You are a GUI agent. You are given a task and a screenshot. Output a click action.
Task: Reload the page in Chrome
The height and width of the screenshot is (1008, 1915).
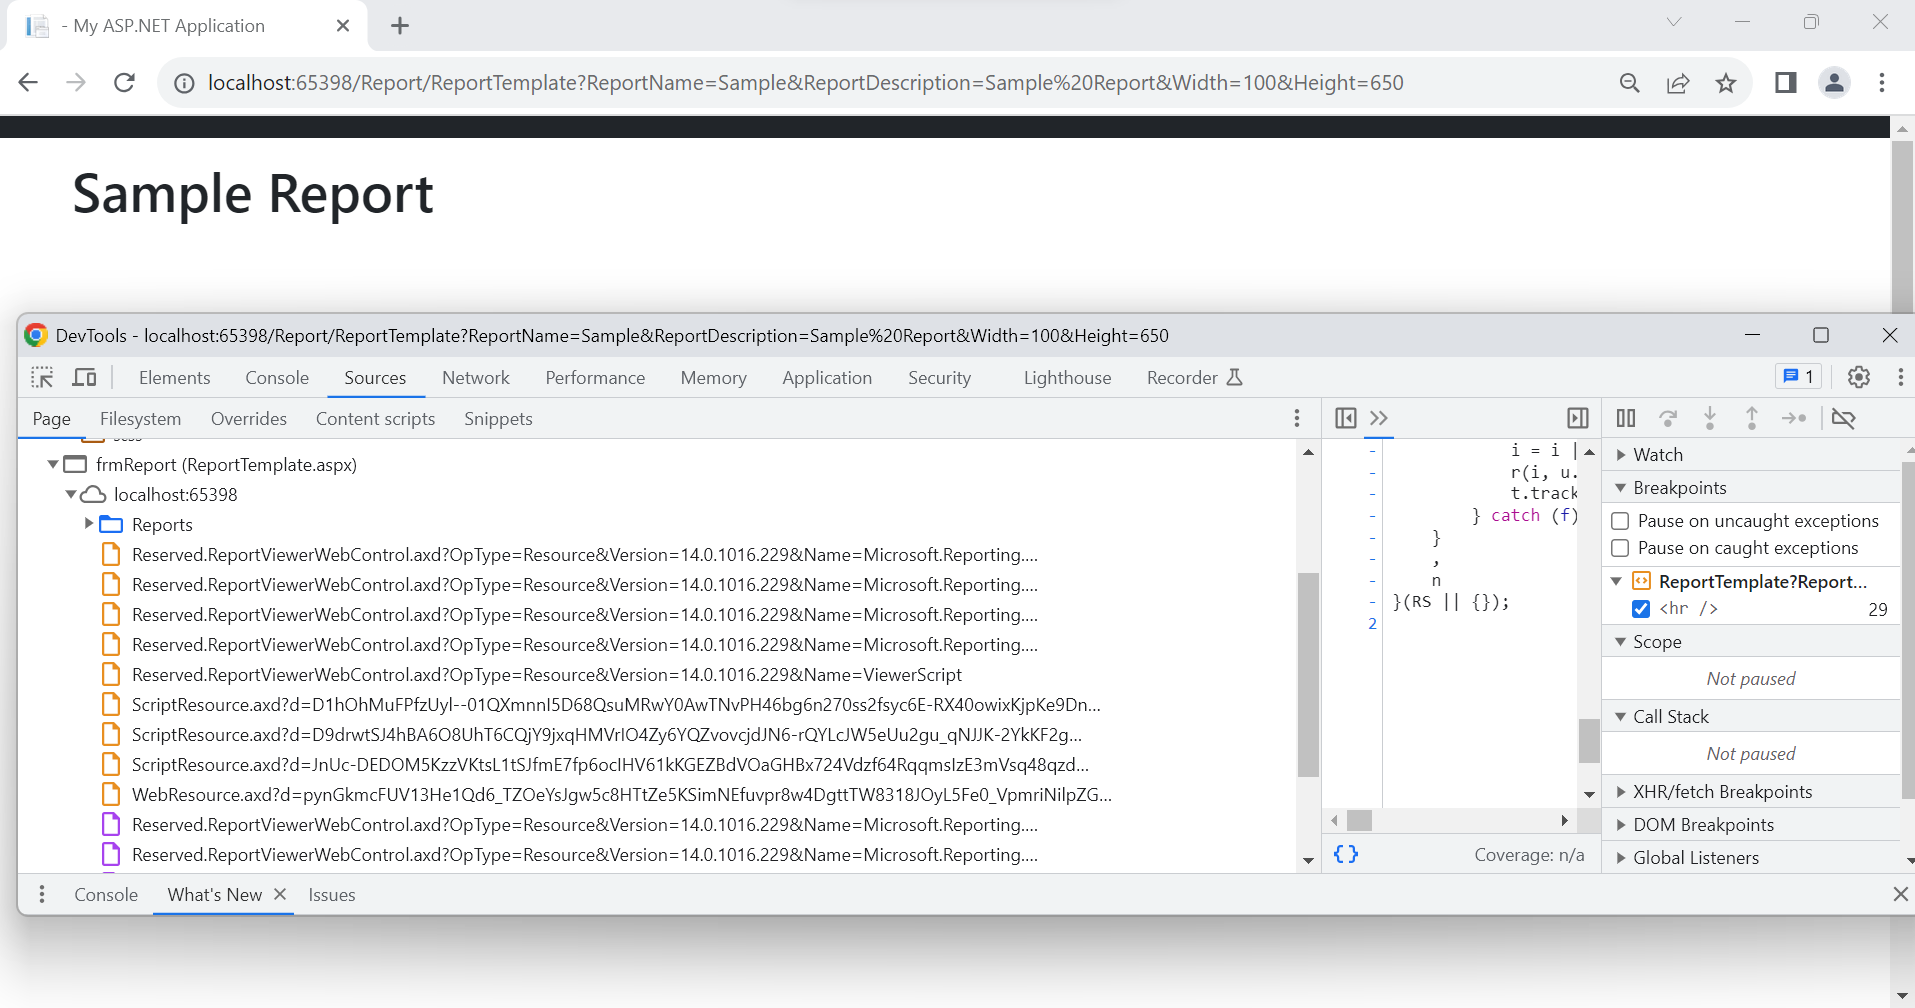pyautogui.click(x=124, y=82)
